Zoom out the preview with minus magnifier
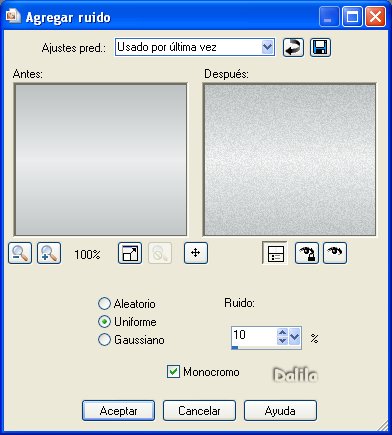Viewport: 392px width, 435px height. [20, 253]
